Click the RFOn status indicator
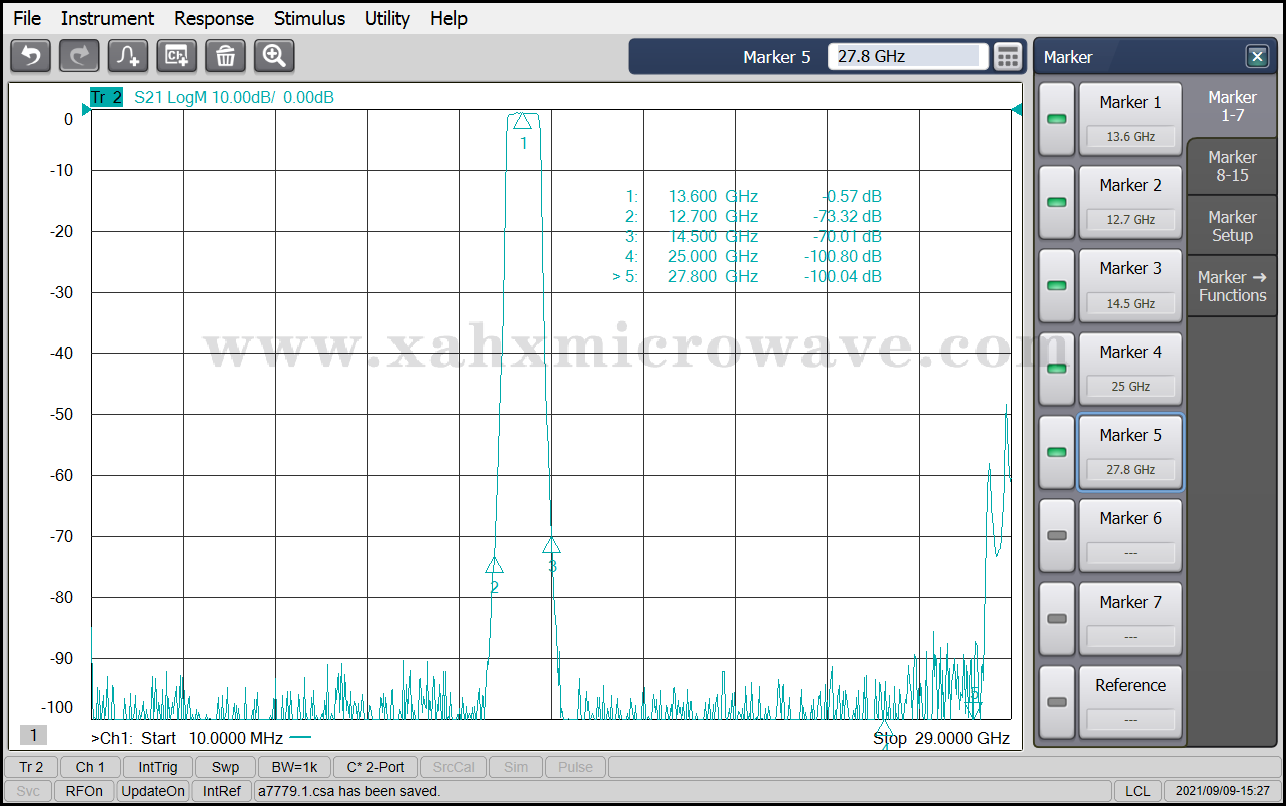This screenshot has height=806, width=1286. pyautogui.click(x=84, y=791)
